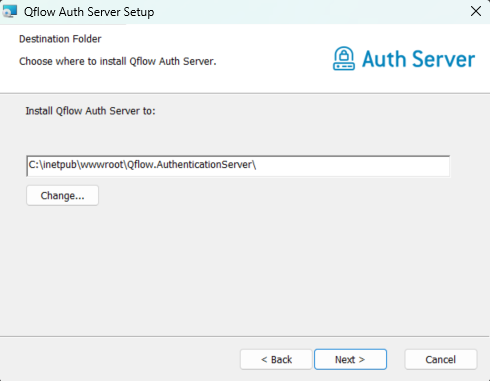Image resolution: width=490 pixels, height=381 pixels.
Task: Click 'Qflow Auth Server Setup' window title
Action: (x=89, y=12)
